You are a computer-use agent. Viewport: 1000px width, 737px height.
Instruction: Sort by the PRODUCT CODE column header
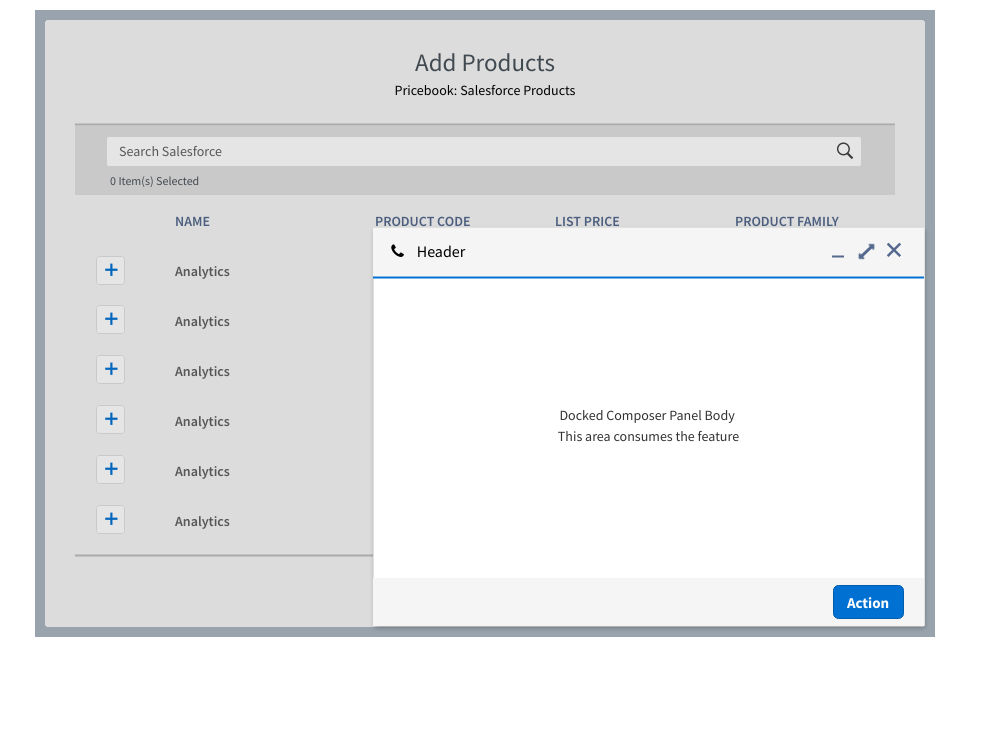tap(423, 221)
